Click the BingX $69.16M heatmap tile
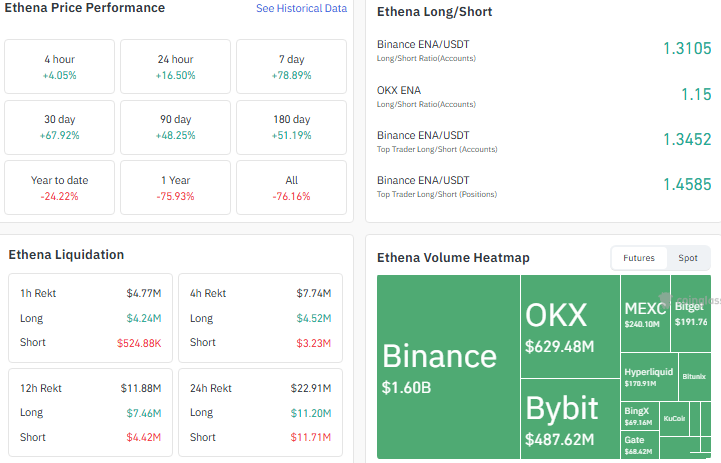 [640, 416]
